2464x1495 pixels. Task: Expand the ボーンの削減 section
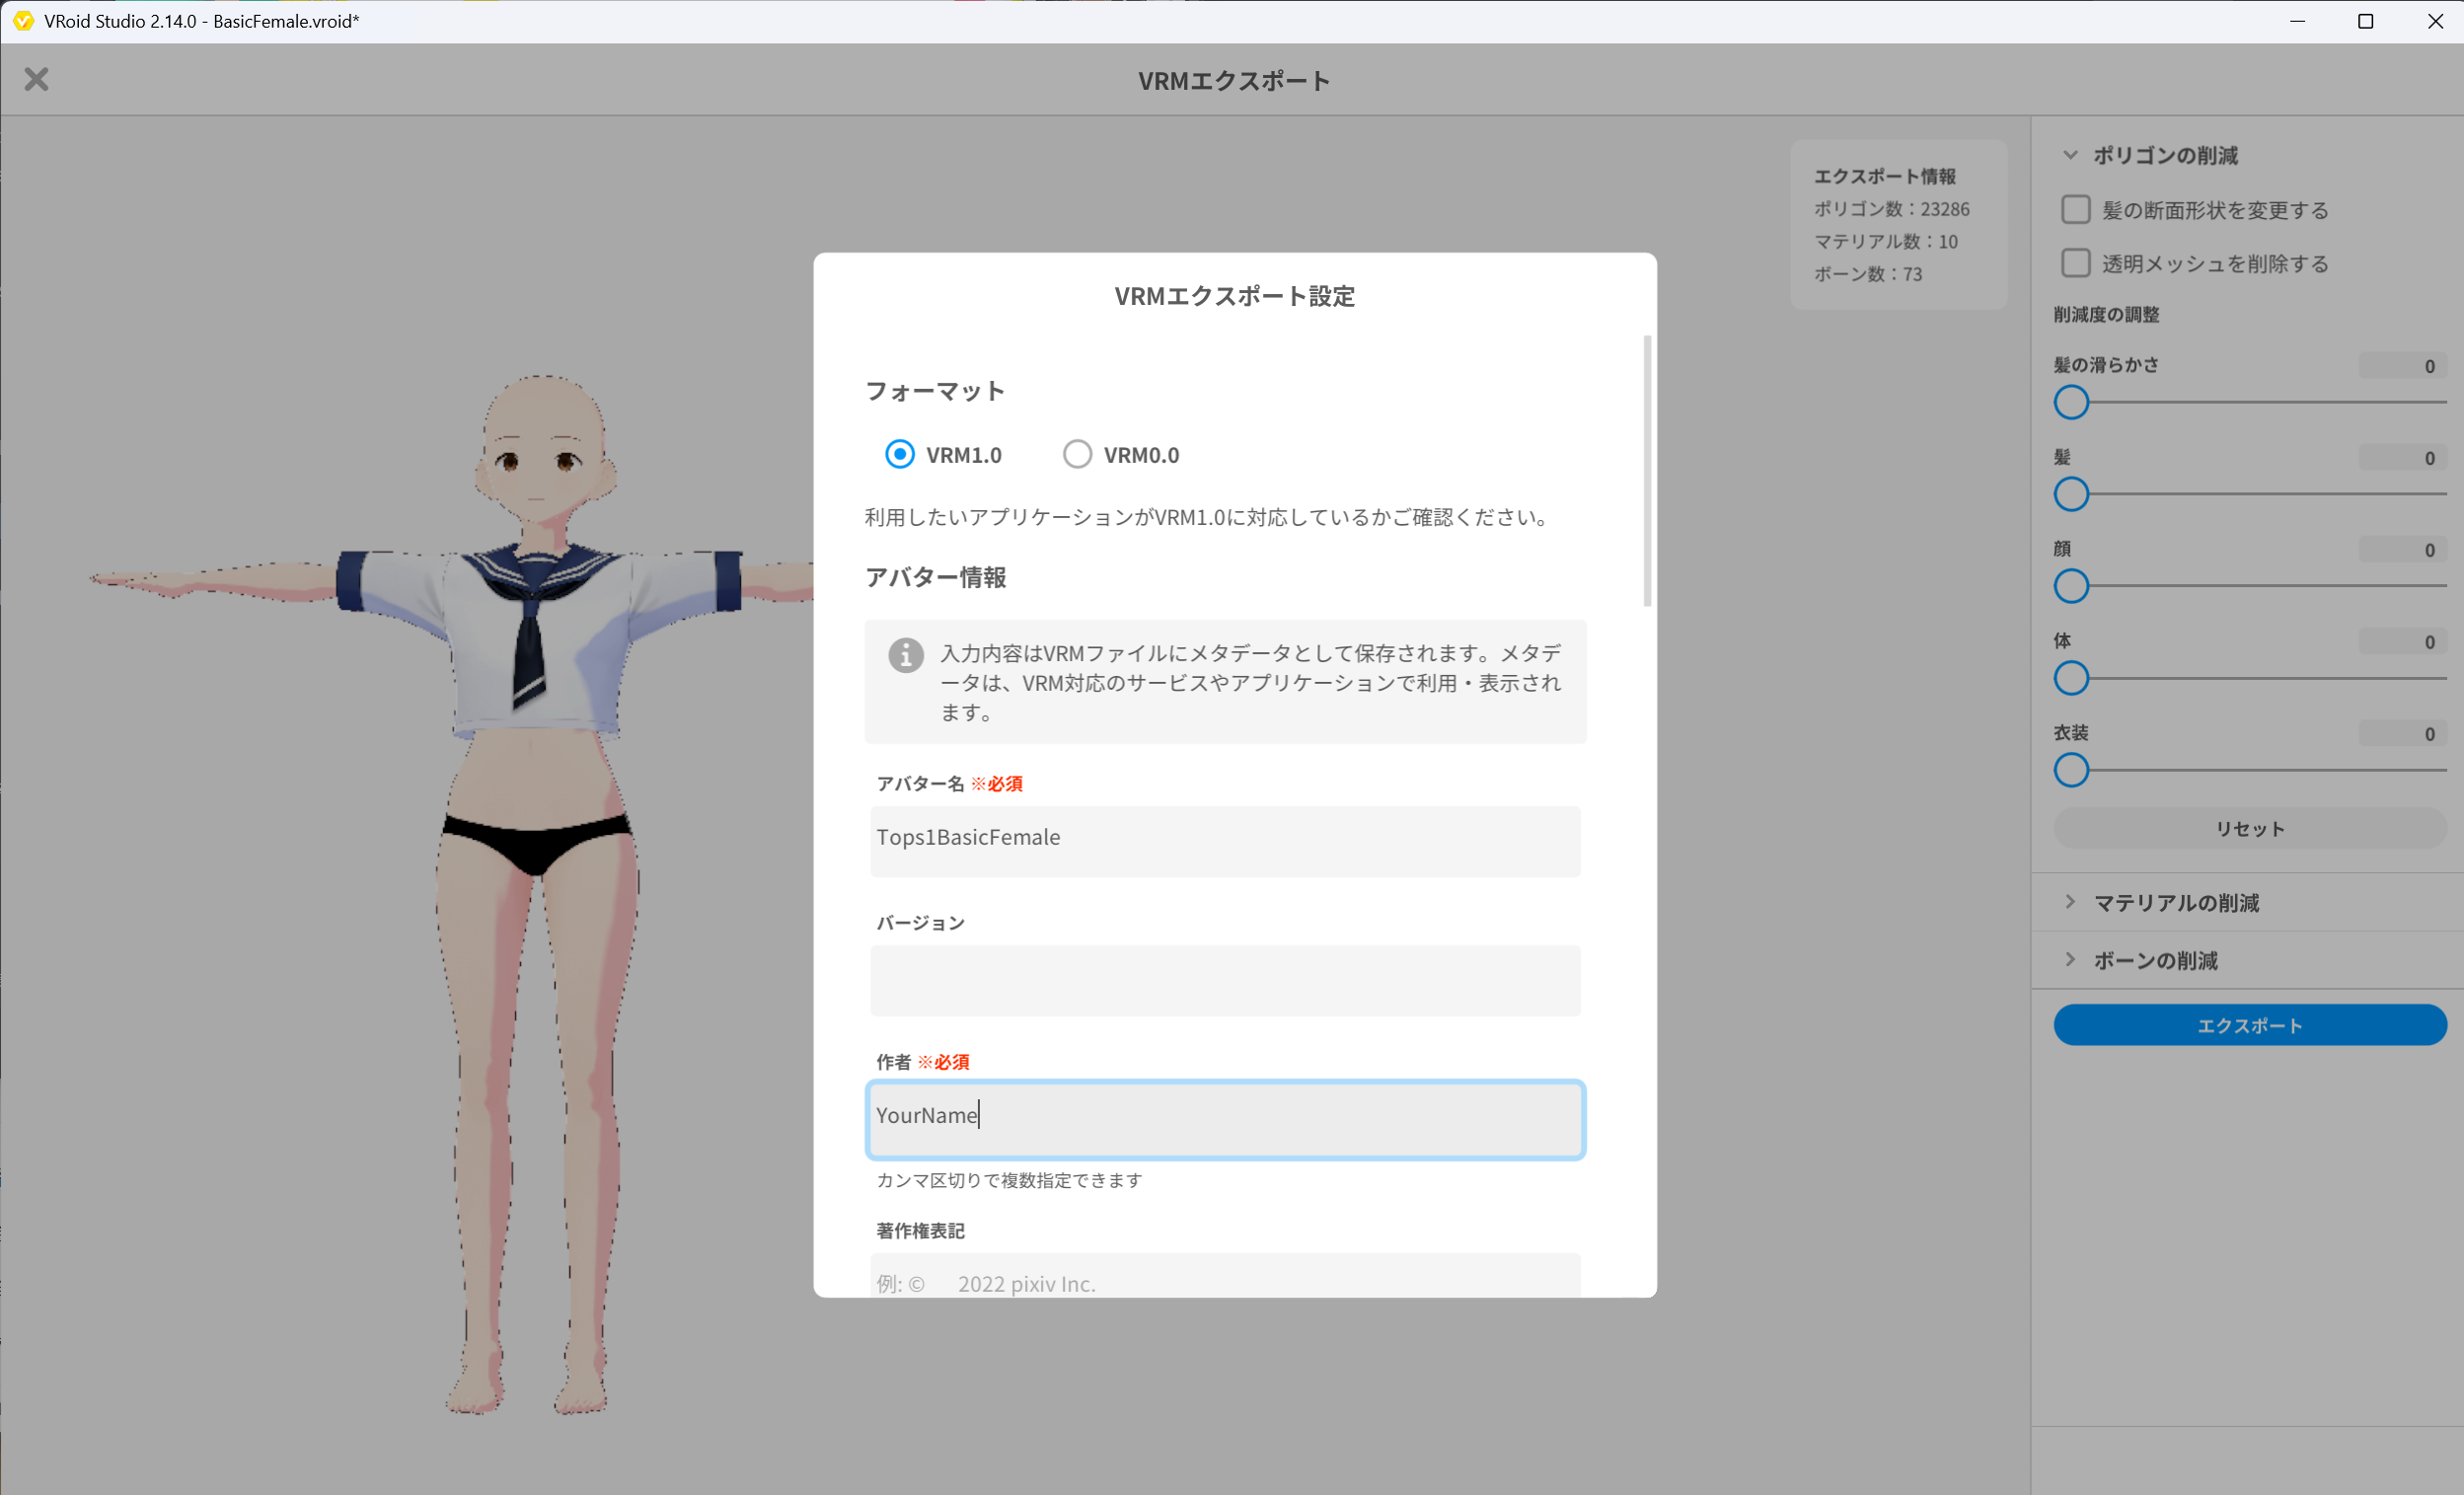point(2070,960)
